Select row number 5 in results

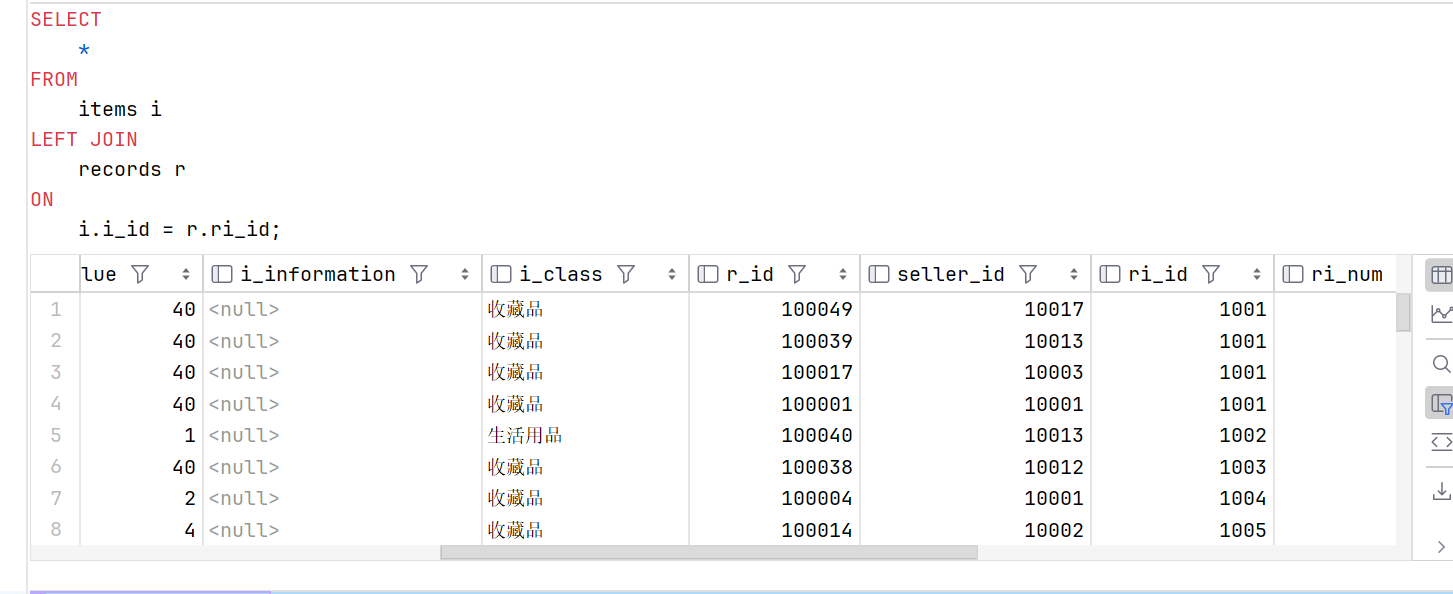point(55,435)
